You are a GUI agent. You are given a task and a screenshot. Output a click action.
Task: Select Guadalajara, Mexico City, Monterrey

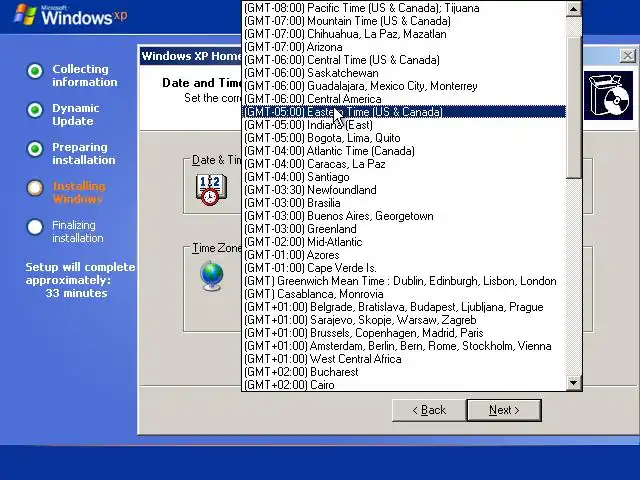404,86
